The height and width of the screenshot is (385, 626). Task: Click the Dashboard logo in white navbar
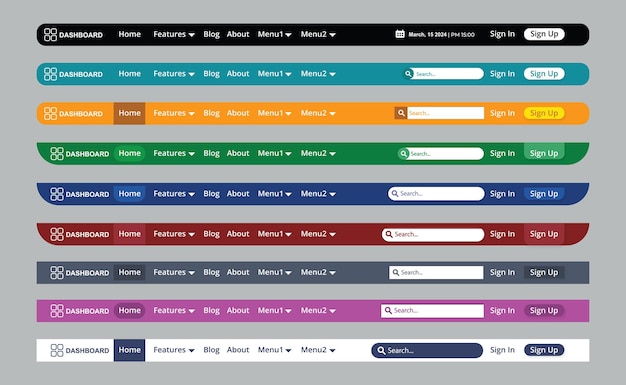point(79,350)
